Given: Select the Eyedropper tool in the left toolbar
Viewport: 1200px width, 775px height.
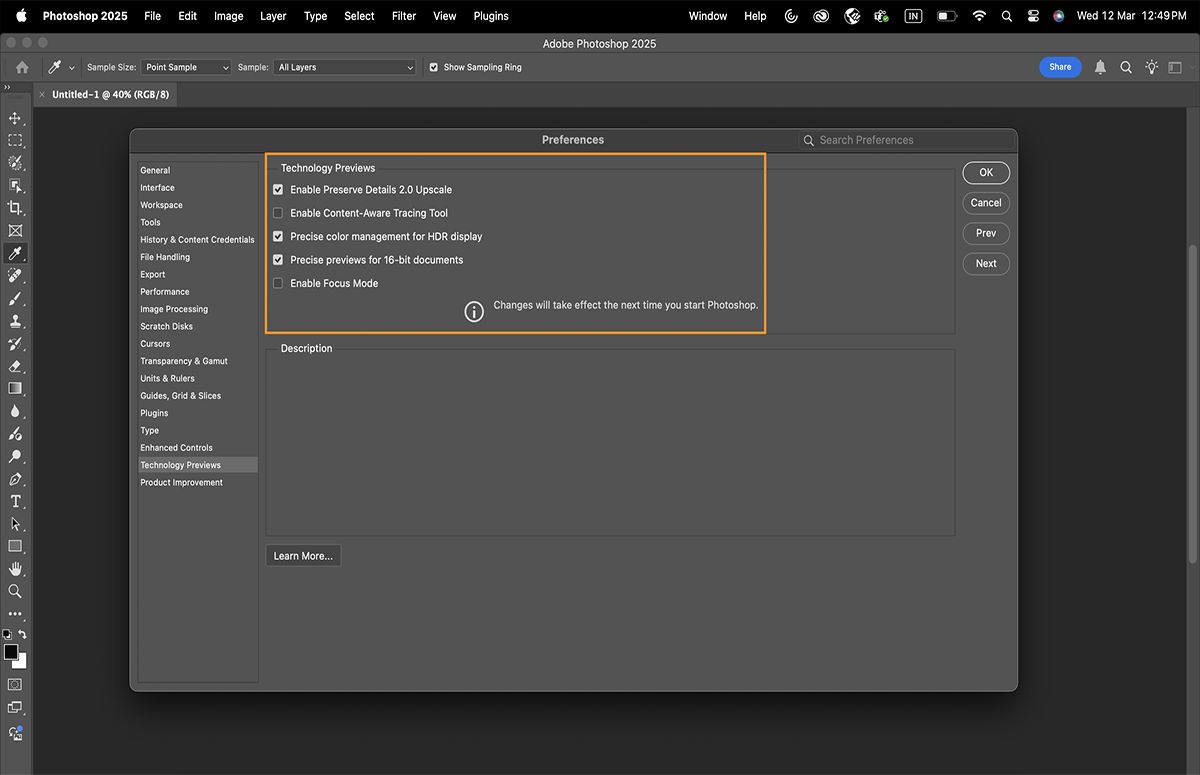Looking at the screenshot, I should pyautogui.click(x=15, y=253).
